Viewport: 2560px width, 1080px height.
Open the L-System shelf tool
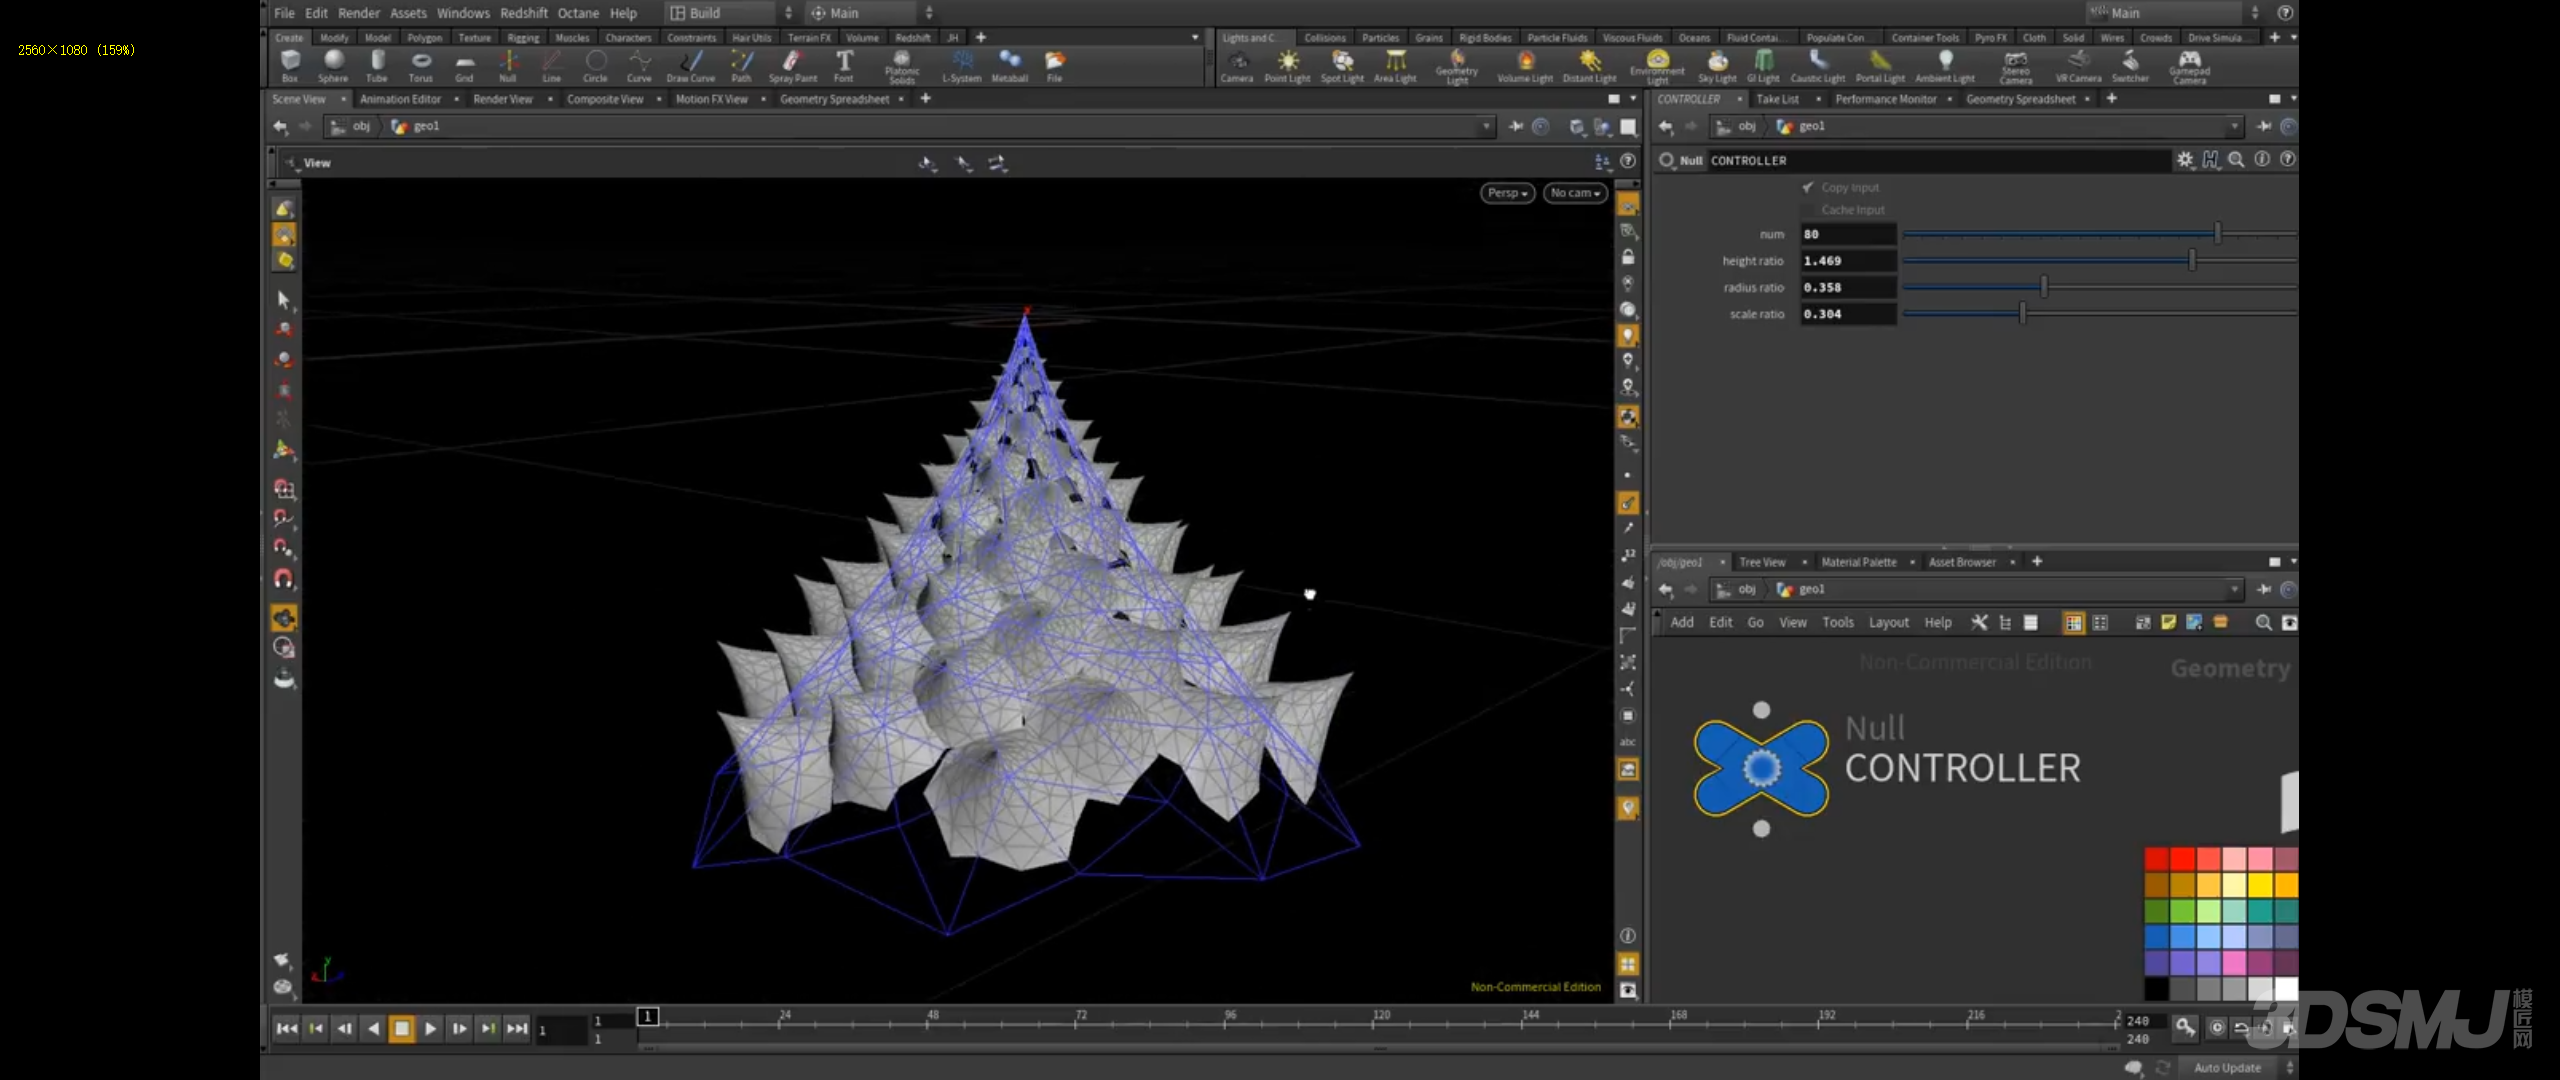coord(962,65)
